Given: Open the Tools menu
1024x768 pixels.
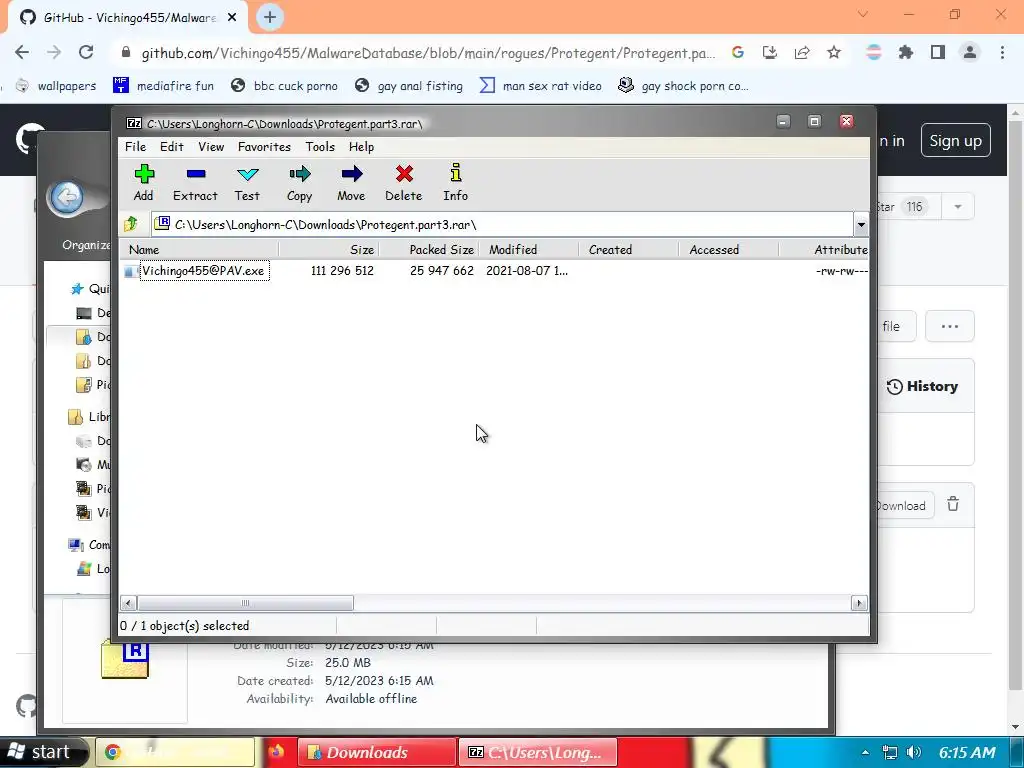Looking at the screenshot, I should [x=320, y=147].
